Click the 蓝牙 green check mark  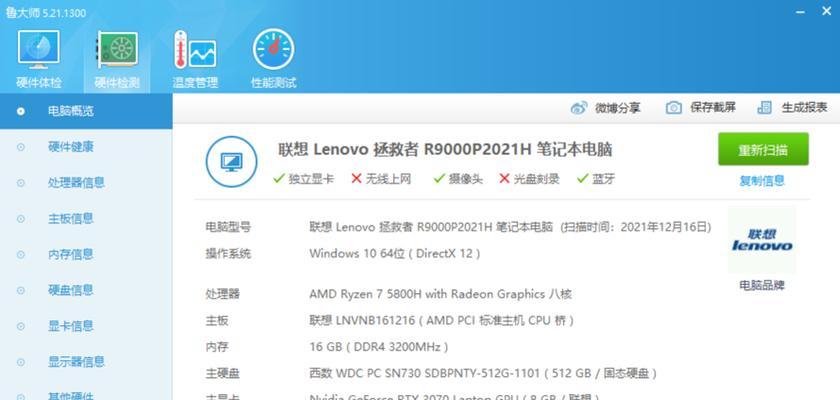(x=583, y=178)
